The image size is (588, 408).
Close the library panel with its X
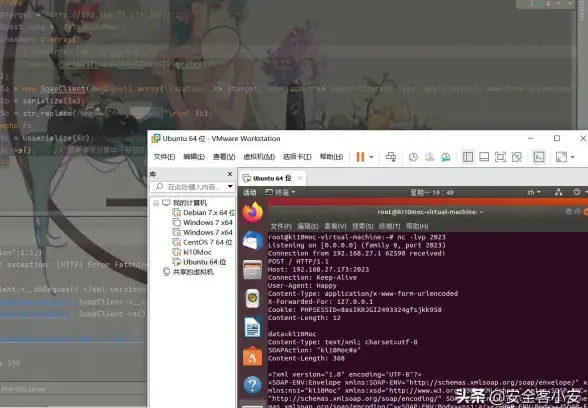pos(230,174)
